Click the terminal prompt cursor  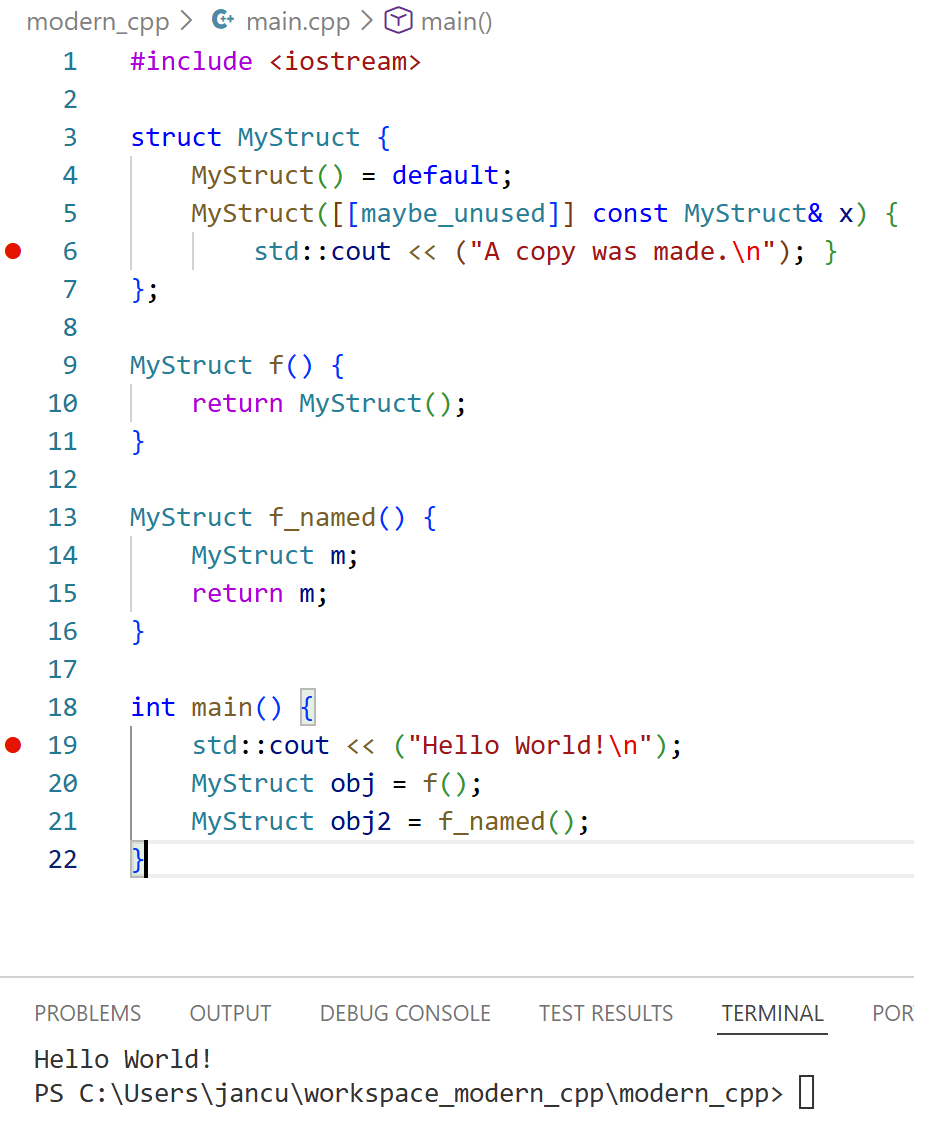click(x=807, y=1092)
